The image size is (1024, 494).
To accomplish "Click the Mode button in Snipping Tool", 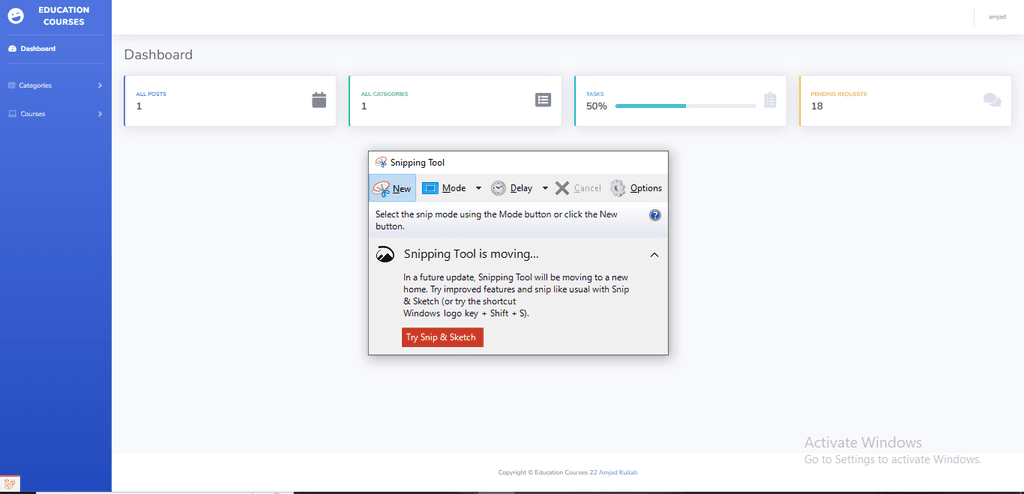I will [x=444, y=188].
